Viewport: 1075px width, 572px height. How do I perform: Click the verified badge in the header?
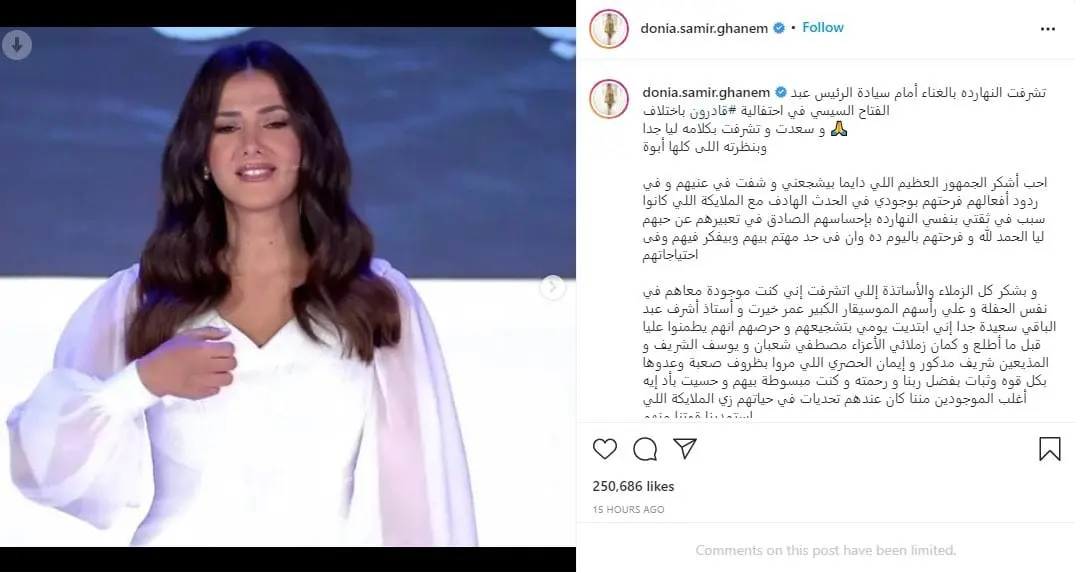(x=779, y=28)
